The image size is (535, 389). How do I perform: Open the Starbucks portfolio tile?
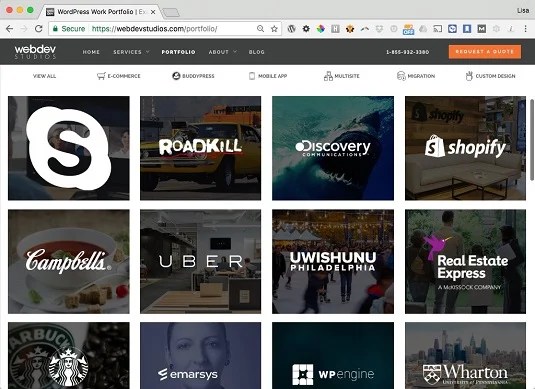pyautogui.click(x=69, y=356)
